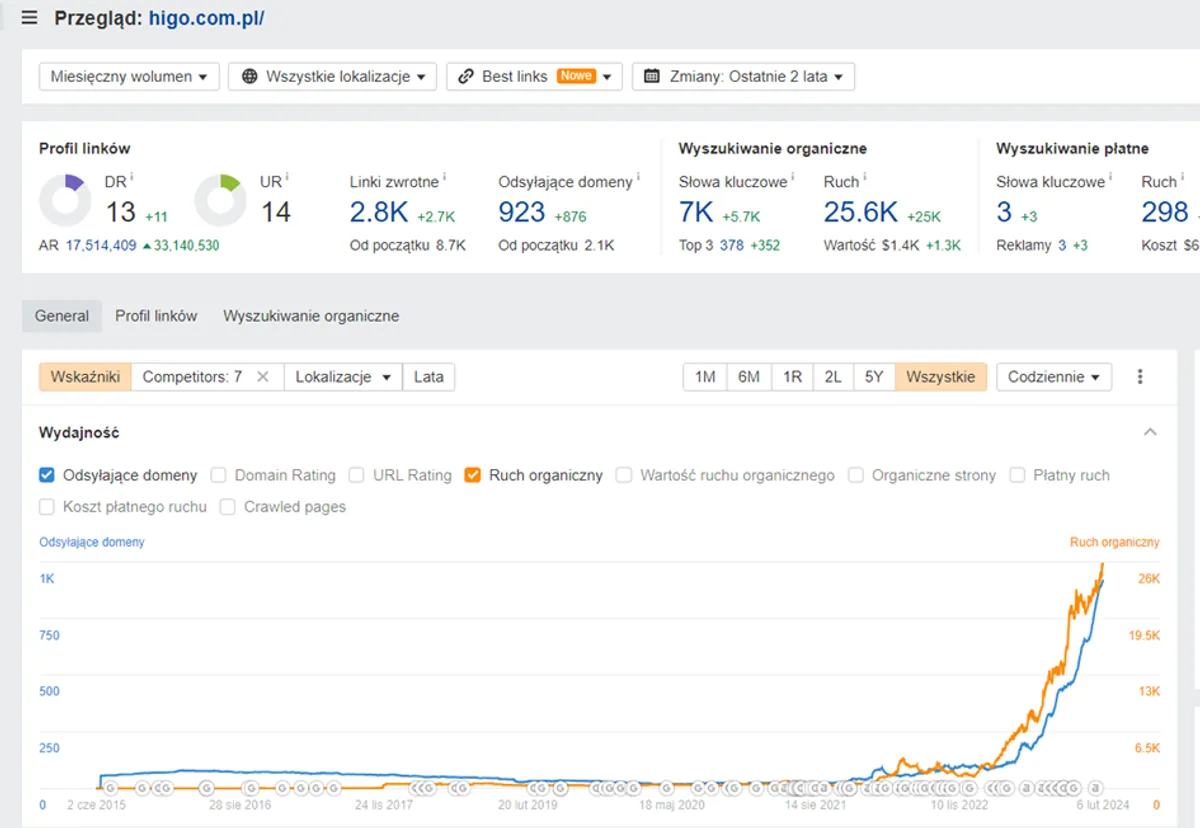Open Best links dropdown
Image resolution: width=1200 pixels, height=828 pixels.
534,76
